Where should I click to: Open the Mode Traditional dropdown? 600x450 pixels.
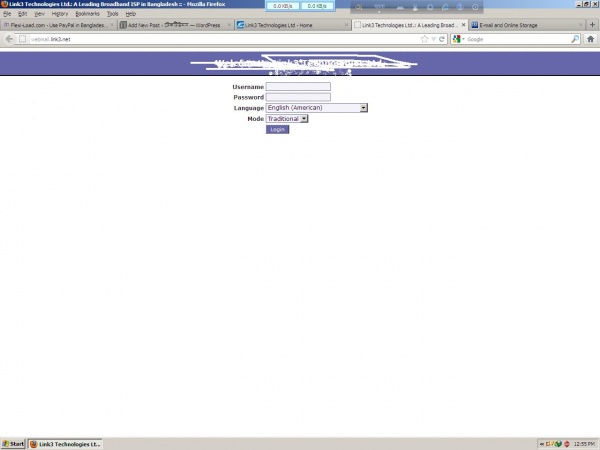[x=287, y=119]
